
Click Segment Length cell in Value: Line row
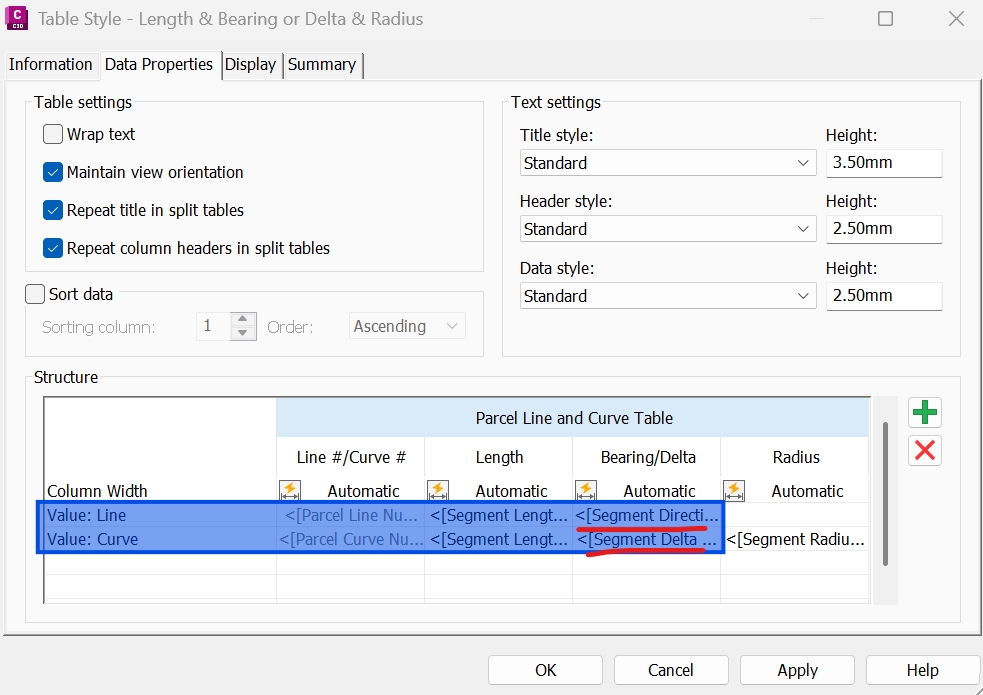coord(498,515)
